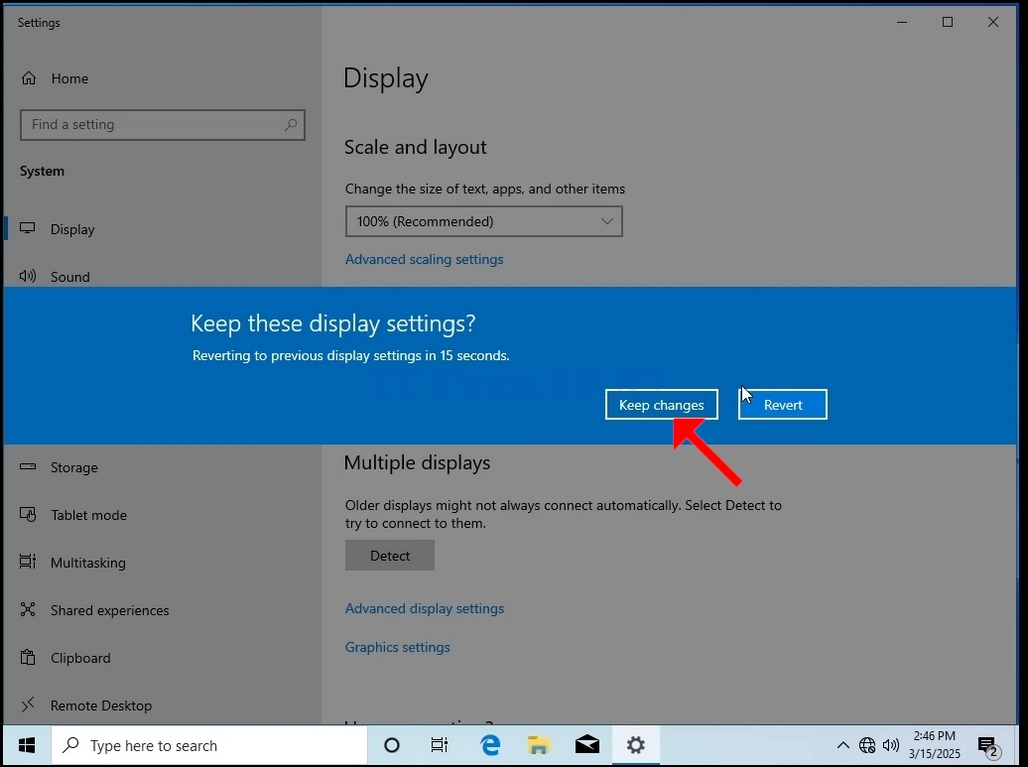This screenshot has width=1028, height=767.
Task: Open the Windows Start menu
Action: 27,745
